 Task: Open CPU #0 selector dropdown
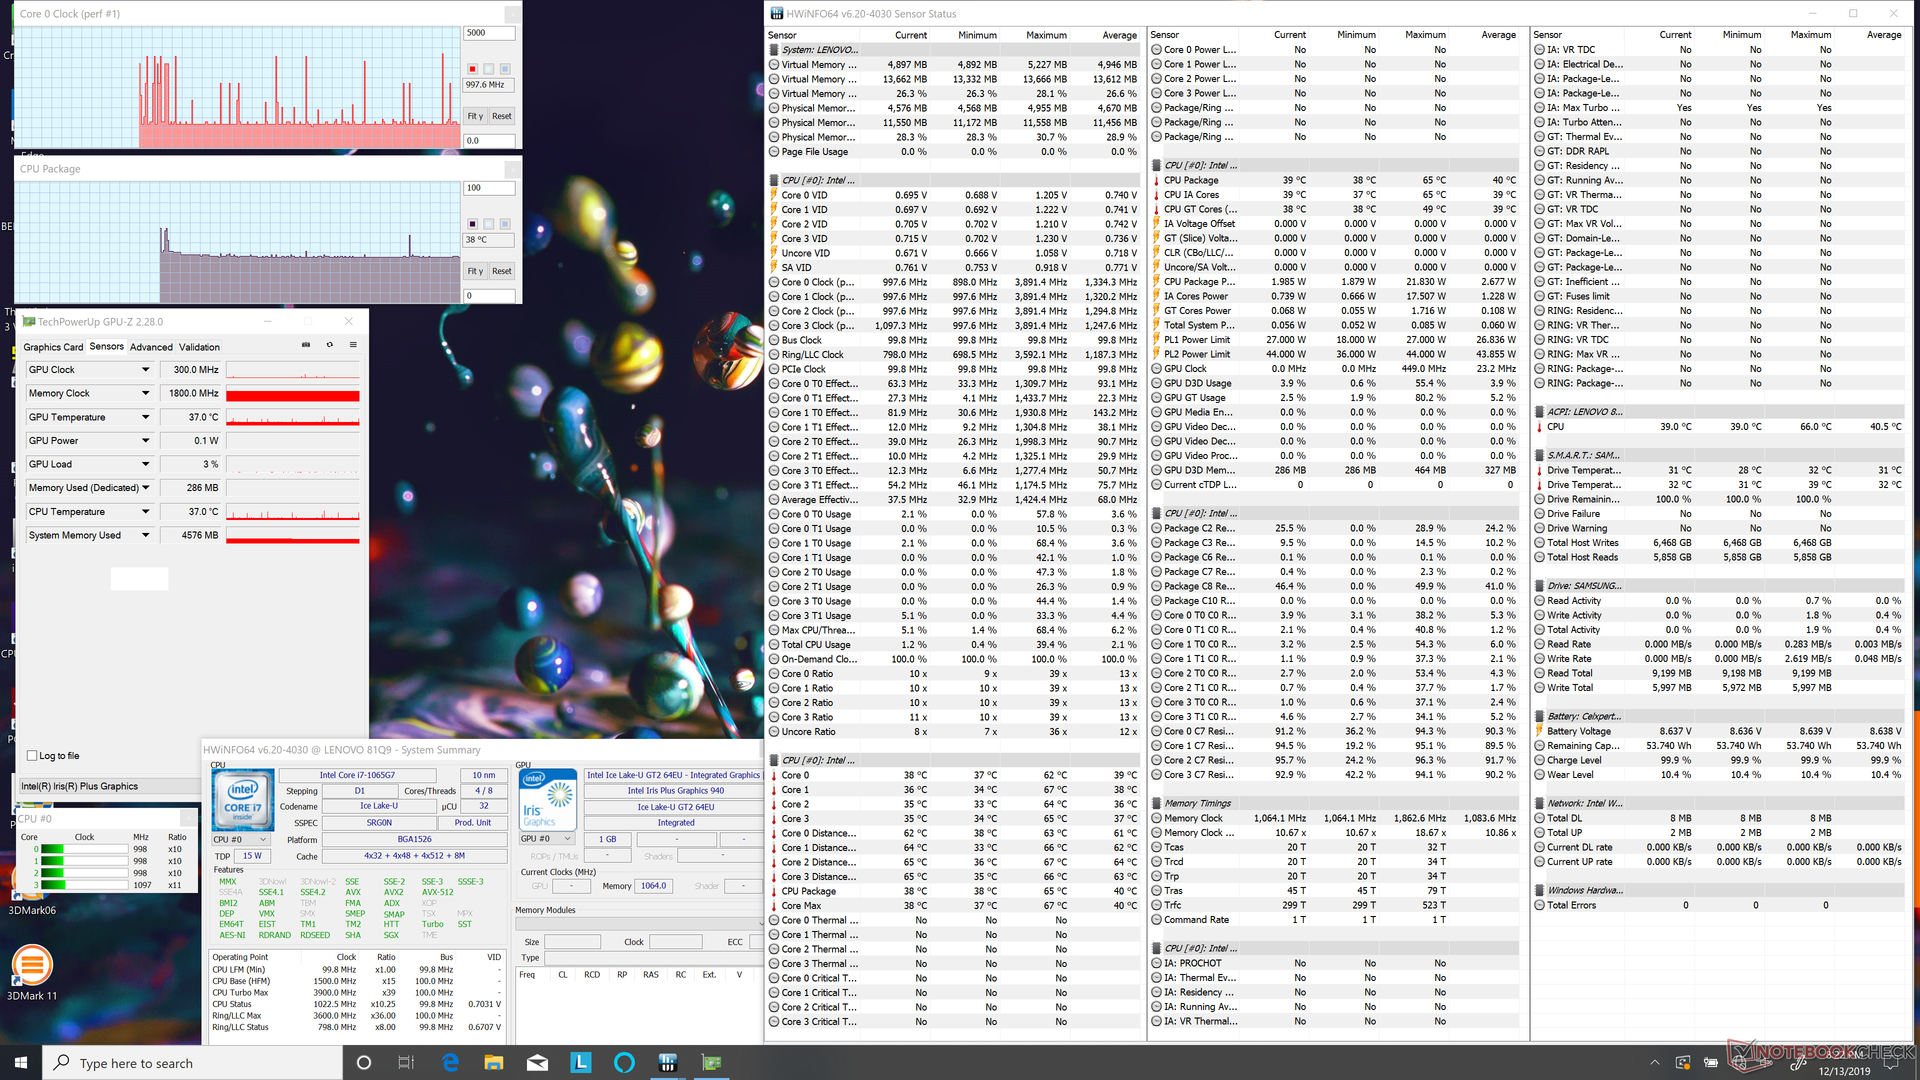click(x=241, y=840)
